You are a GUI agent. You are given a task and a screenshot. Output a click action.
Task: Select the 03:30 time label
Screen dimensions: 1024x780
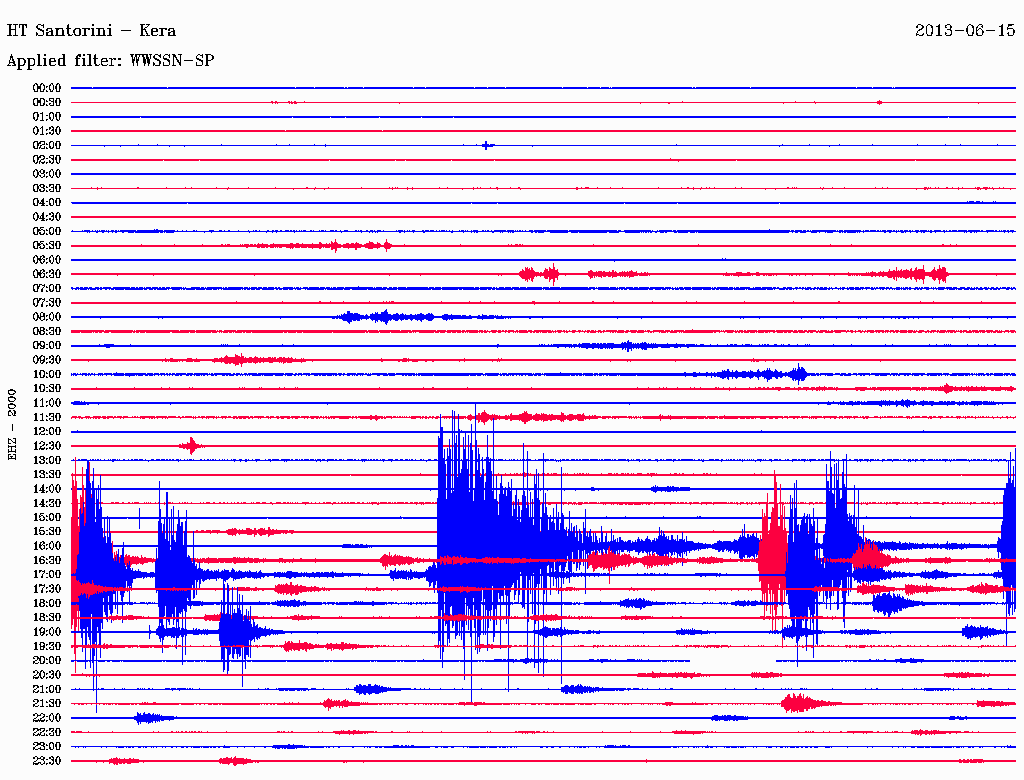pos(47,188)
